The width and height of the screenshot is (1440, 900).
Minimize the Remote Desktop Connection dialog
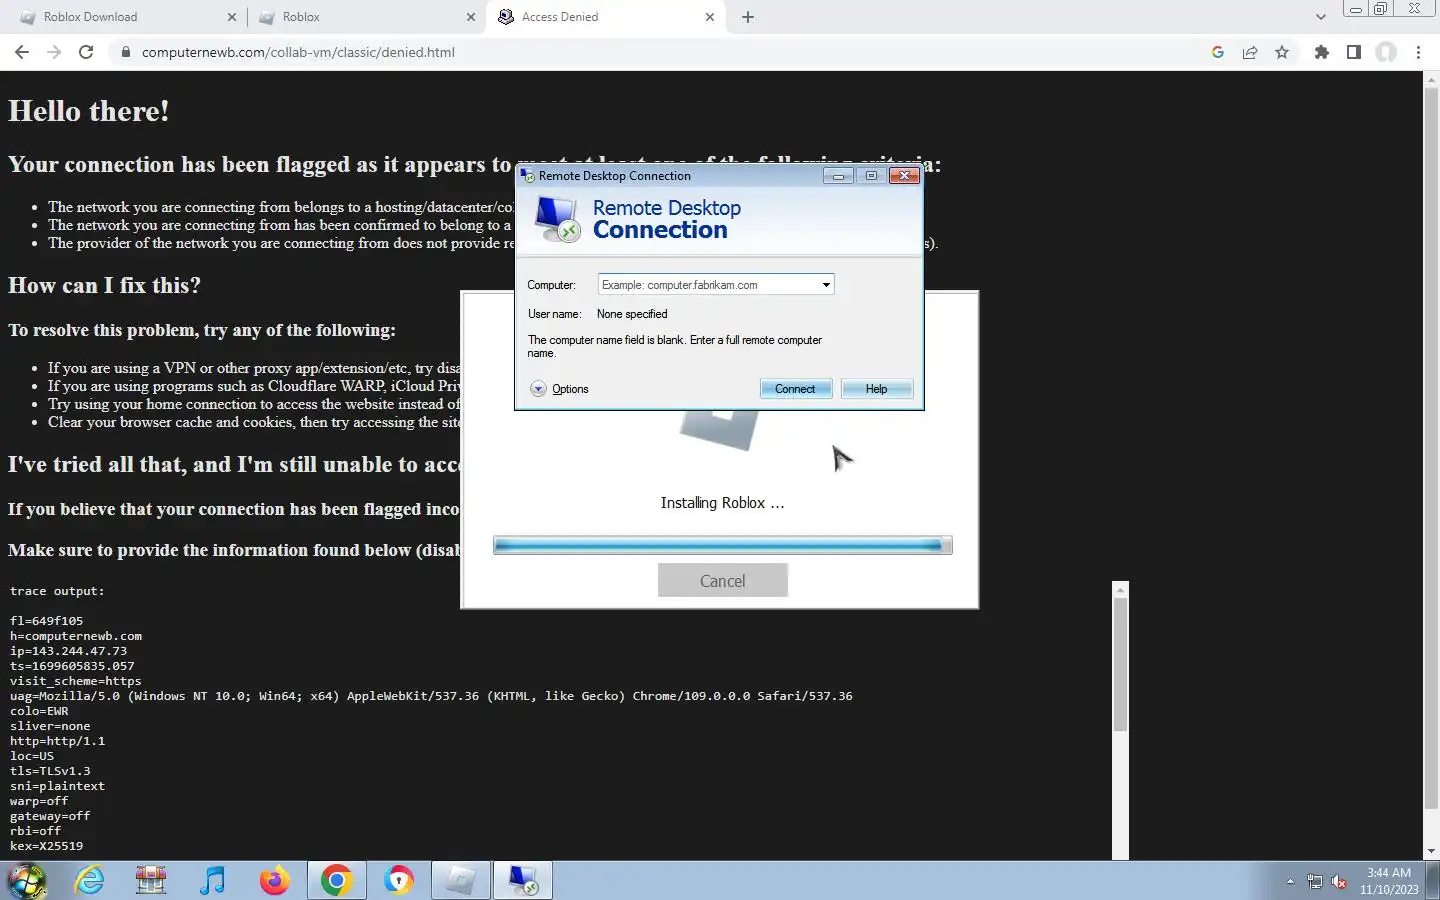tap(838, 176)
